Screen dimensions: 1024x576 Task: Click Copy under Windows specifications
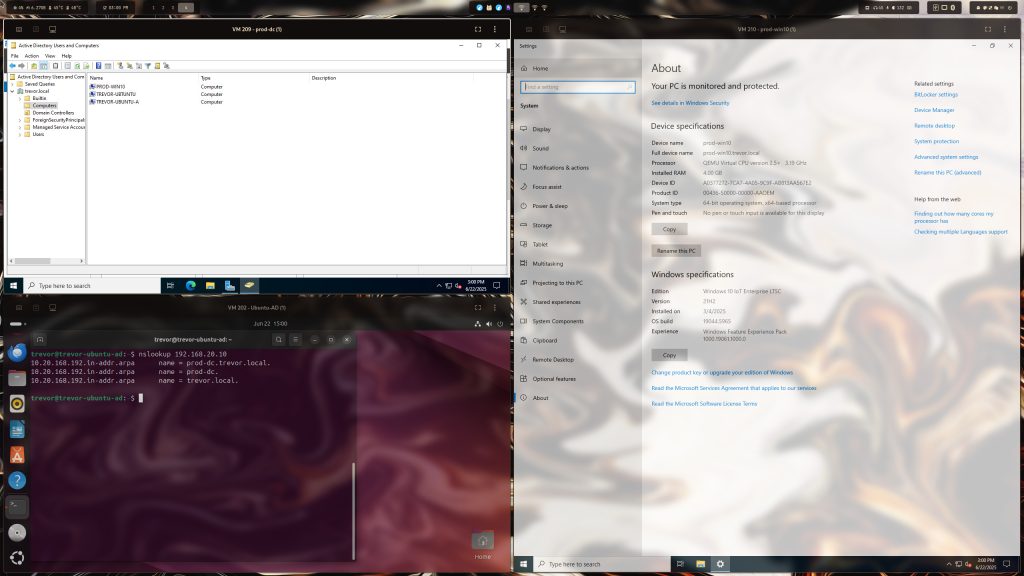tap(669, 355)
